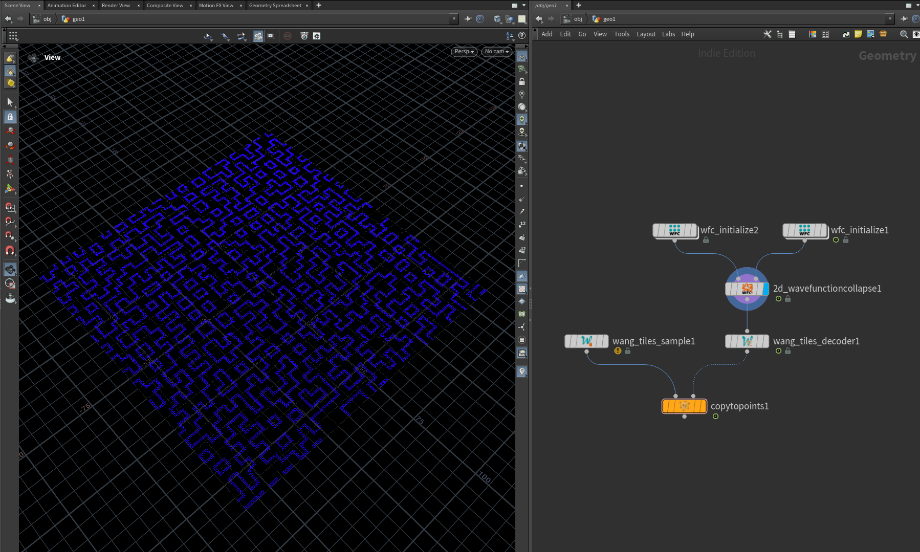The height and width of the screenshot is (552, 920).
Task: Click the sticky note icon in network toolbar
Action: pyautogui.click(x=858, y=34)
